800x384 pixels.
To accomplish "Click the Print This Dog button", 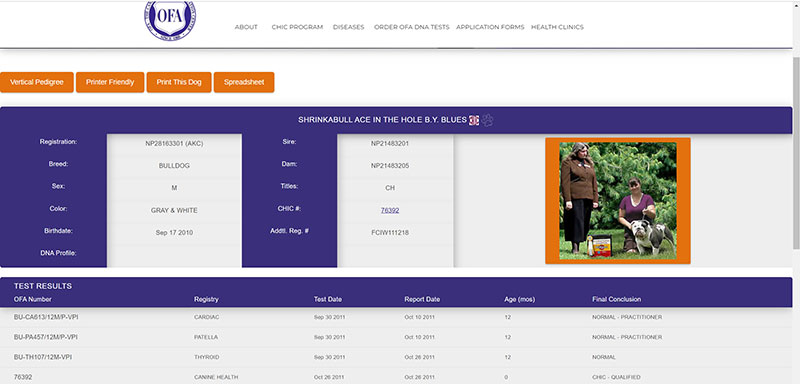I will point(179,82).
